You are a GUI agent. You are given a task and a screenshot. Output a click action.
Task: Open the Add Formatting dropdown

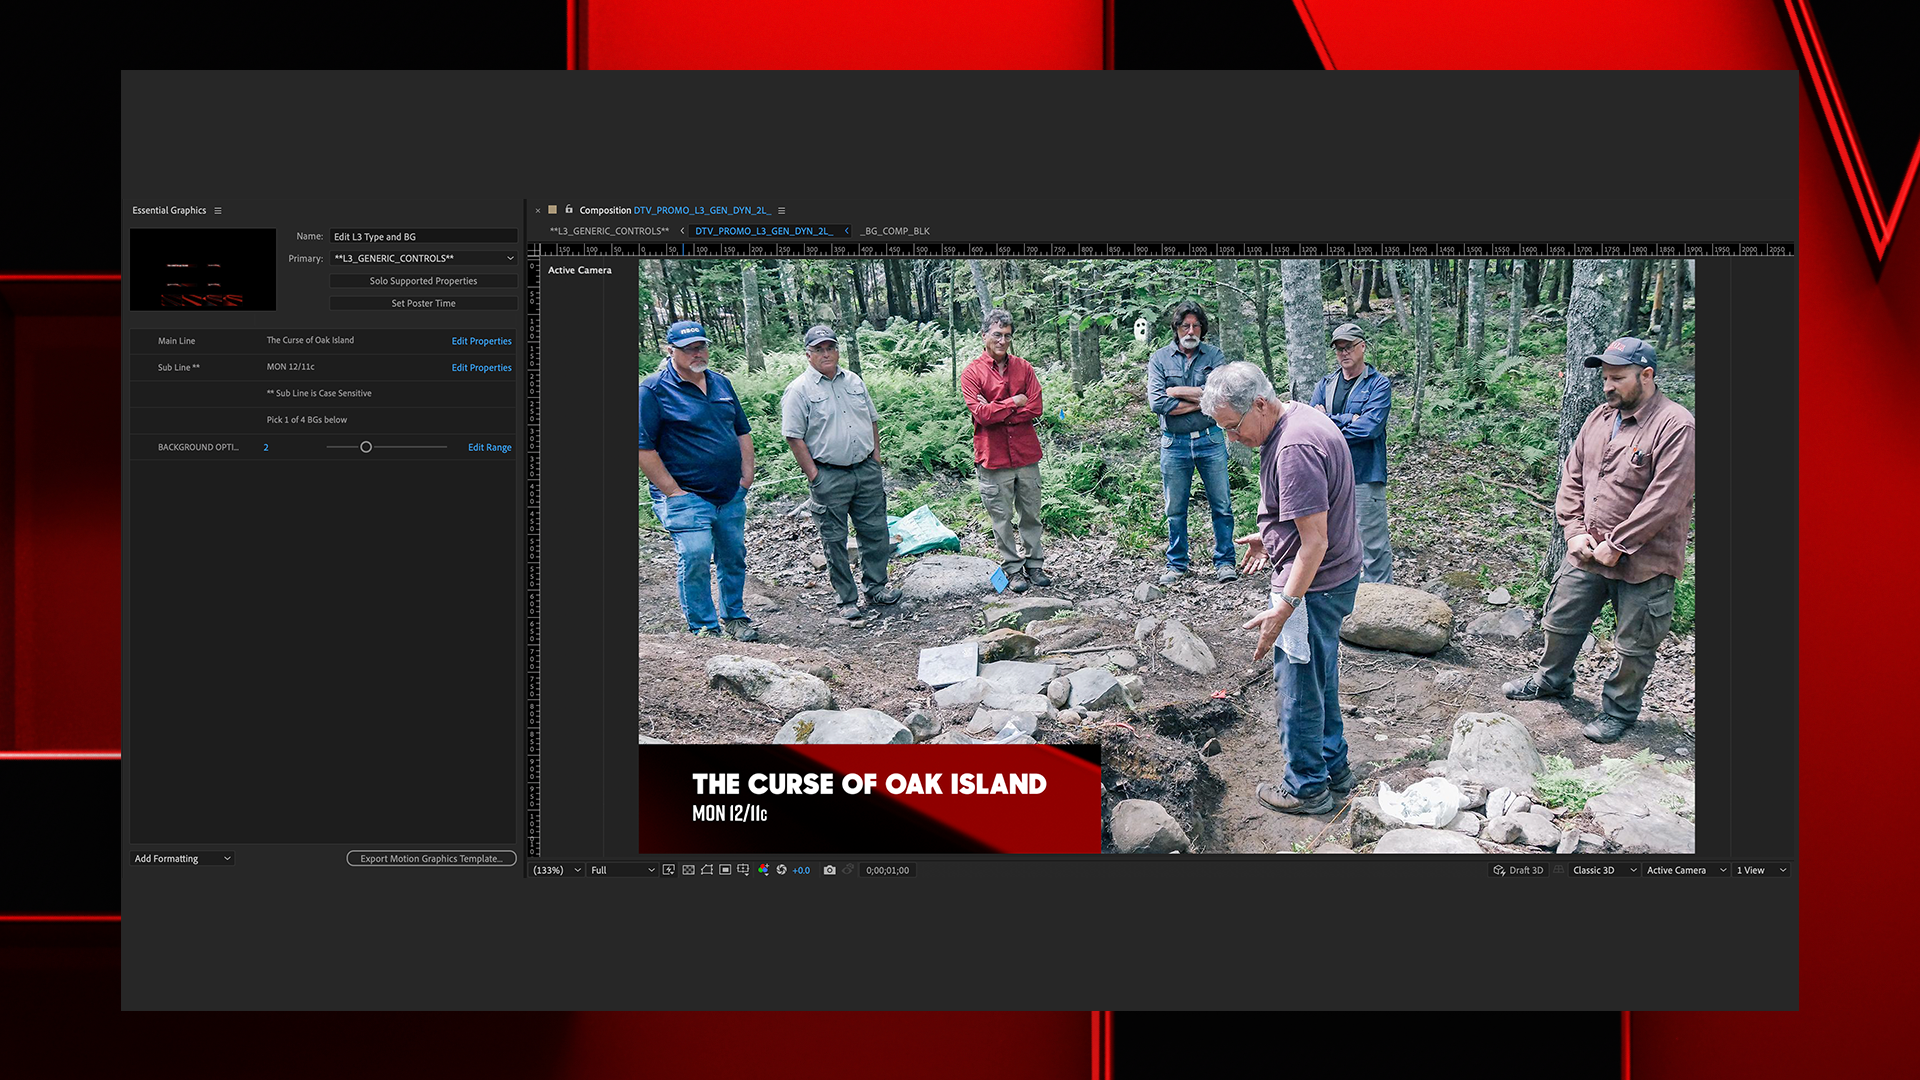pos(183,858)
